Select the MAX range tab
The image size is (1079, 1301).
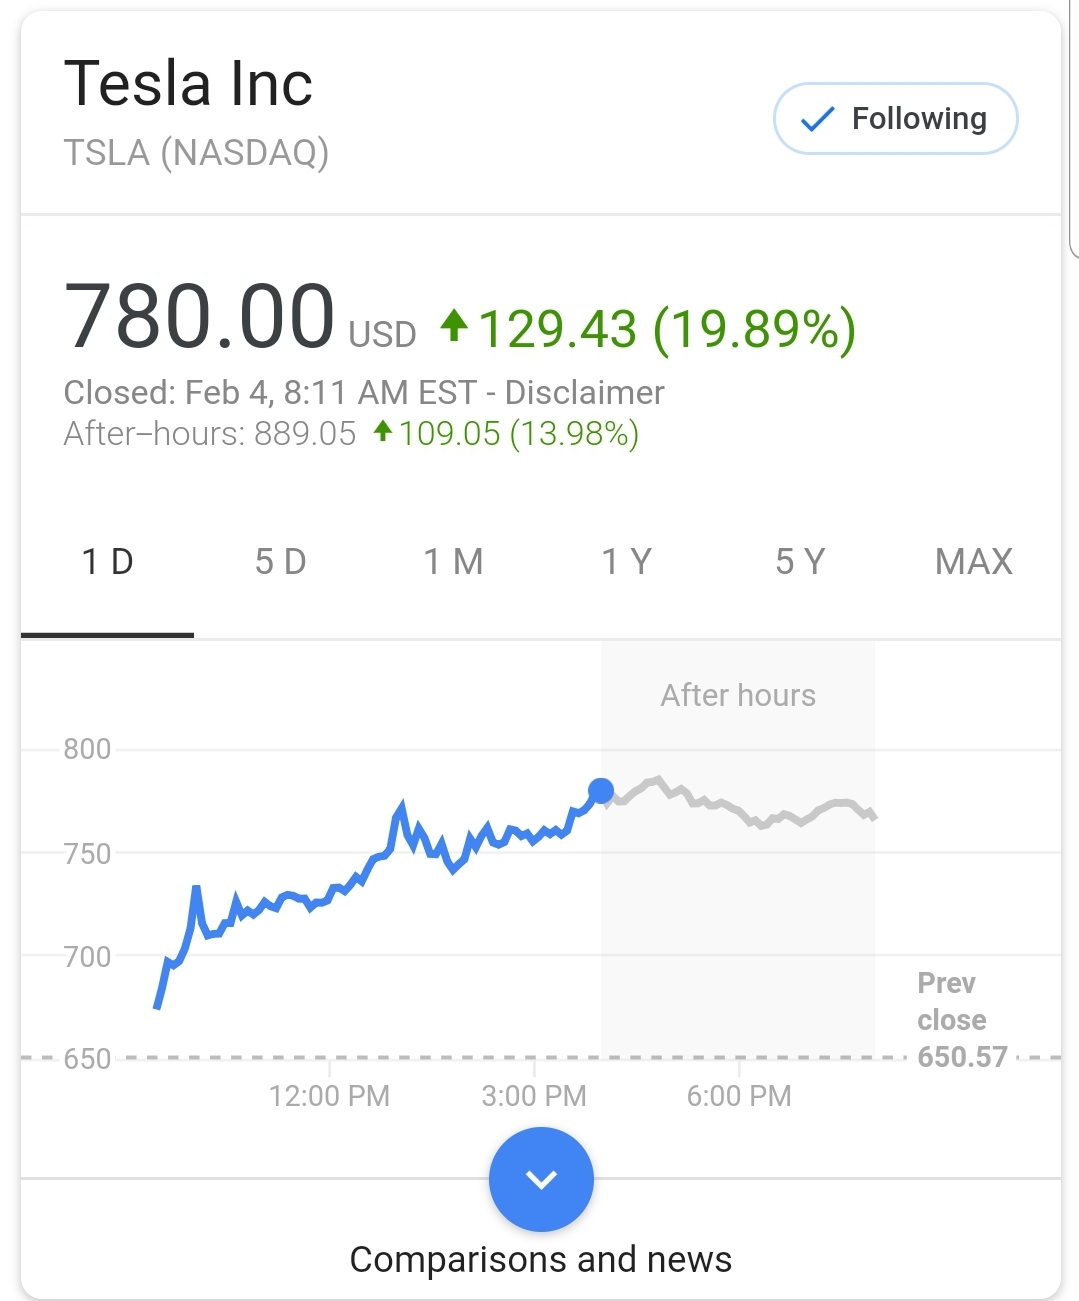[x=974, y=562]
